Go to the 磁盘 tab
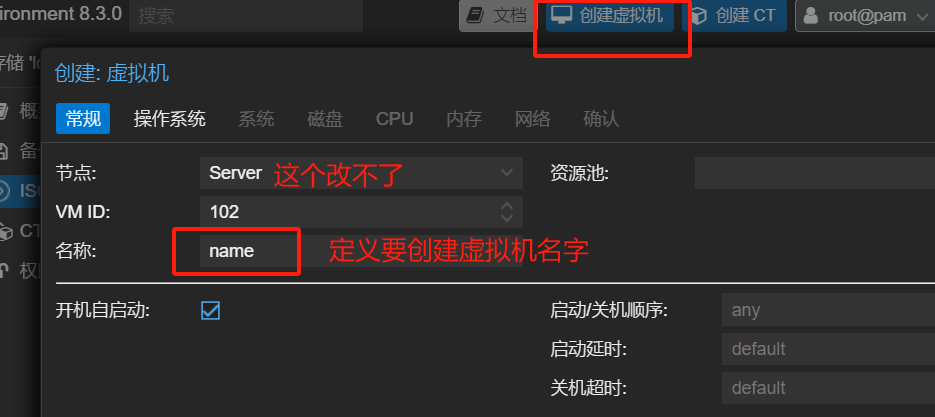The image size is (935, 417). click(325, 119)
